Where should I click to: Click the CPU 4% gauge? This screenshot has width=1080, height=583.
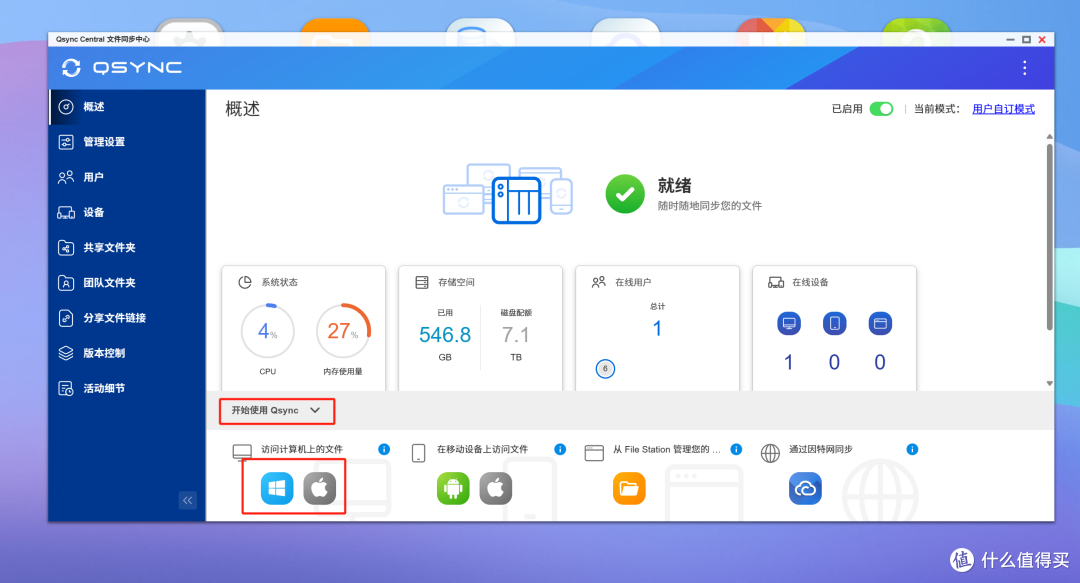[x=268, y=331]
